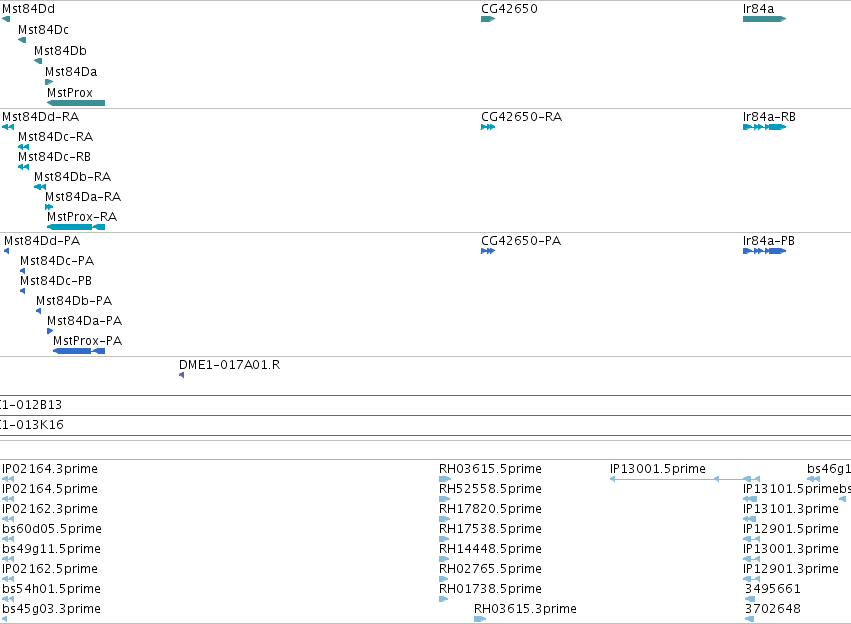Viewport: 851px width, 624px height.
Task: Select the MstProx-PA protein glyph
Action: (x=79, y=351)
